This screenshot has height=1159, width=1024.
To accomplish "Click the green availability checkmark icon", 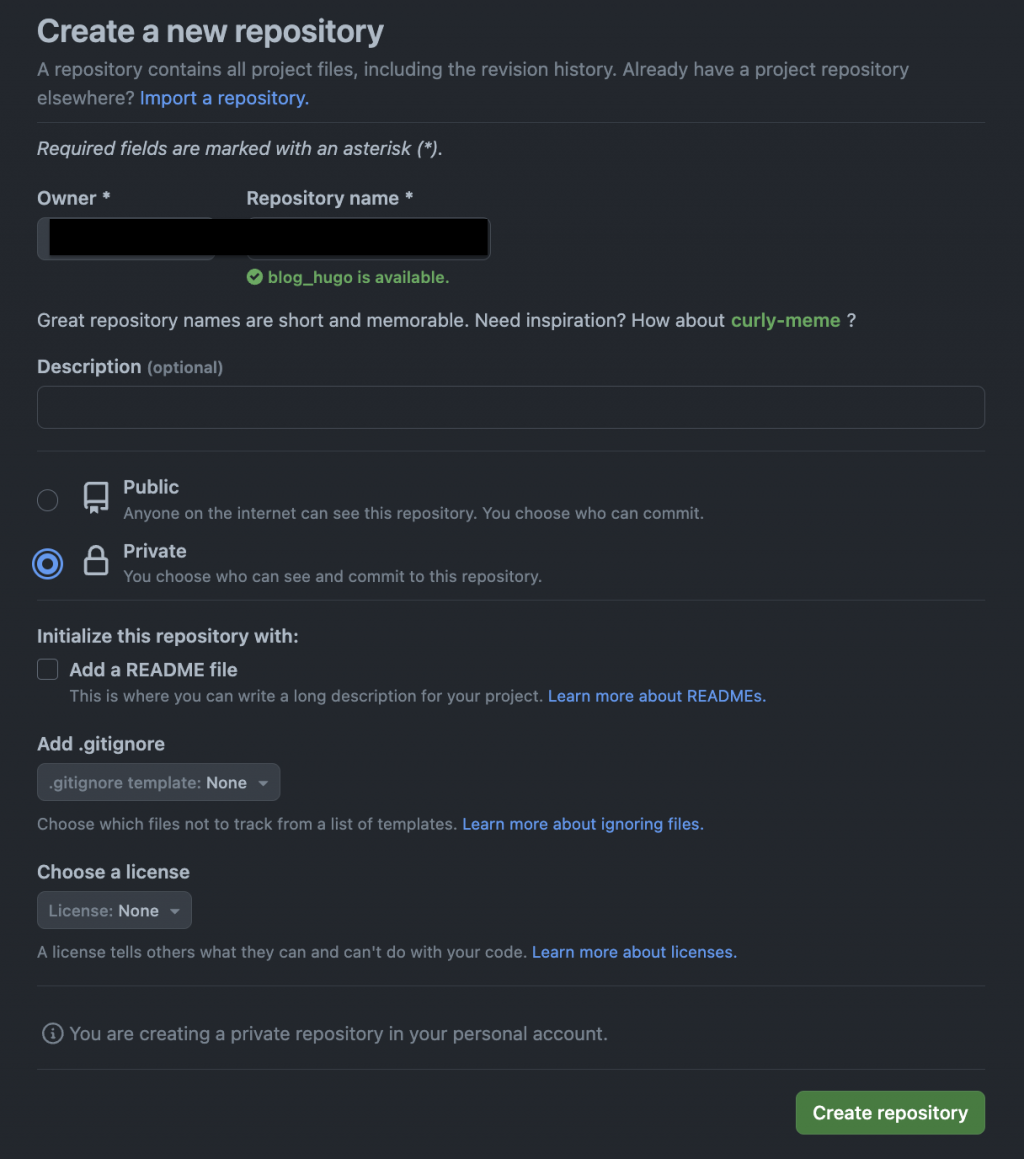I will click(x=255, y=277).
